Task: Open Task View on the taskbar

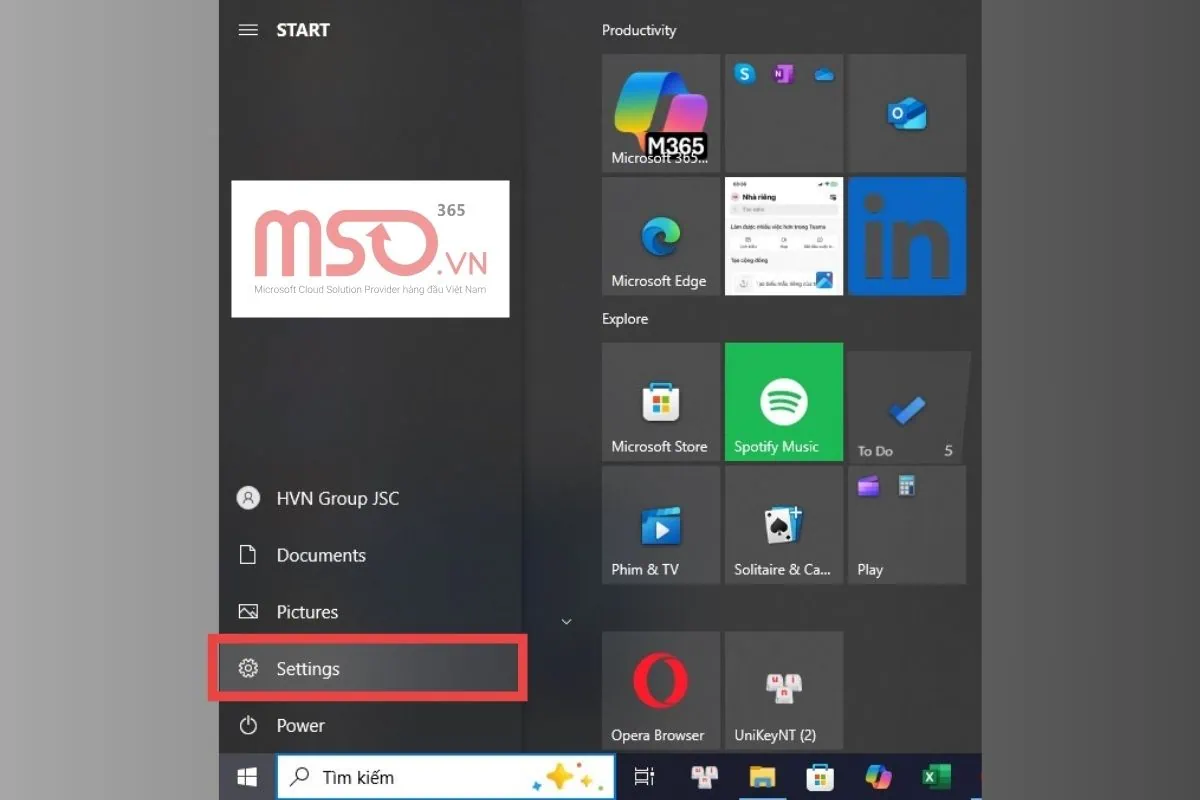Action: pyautogui.click(x=644, y=776)
